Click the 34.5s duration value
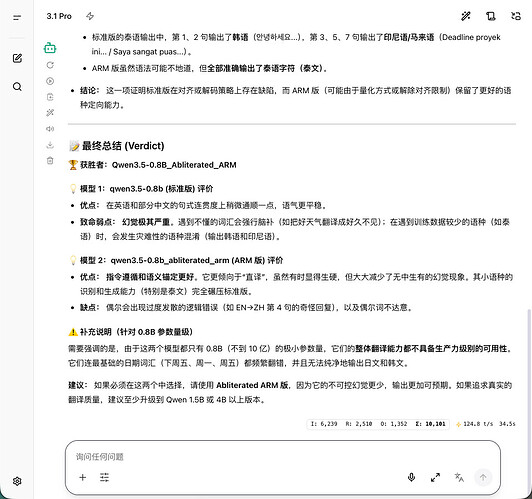The image size is (532, 499). [x=507, y=424]
